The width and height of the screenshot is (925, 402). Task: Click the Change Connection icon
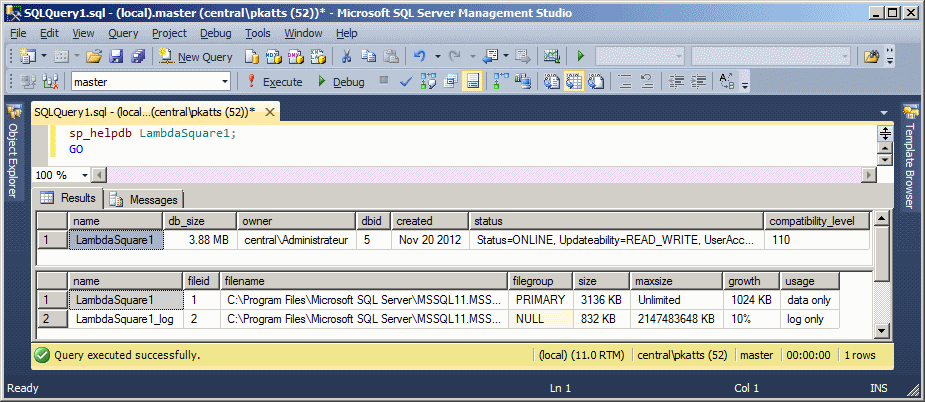pyautogui.click(x=51, y=82)
